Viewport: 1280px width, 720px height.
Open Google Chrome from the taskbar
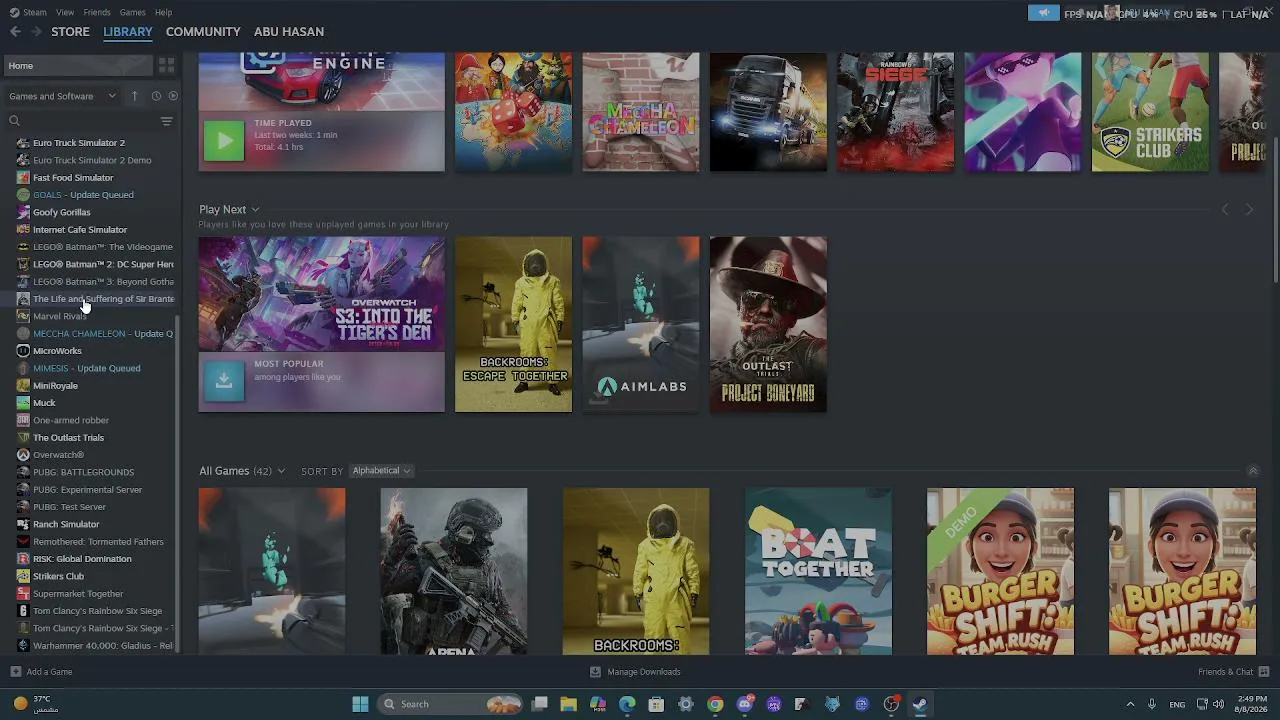point(715,704)
